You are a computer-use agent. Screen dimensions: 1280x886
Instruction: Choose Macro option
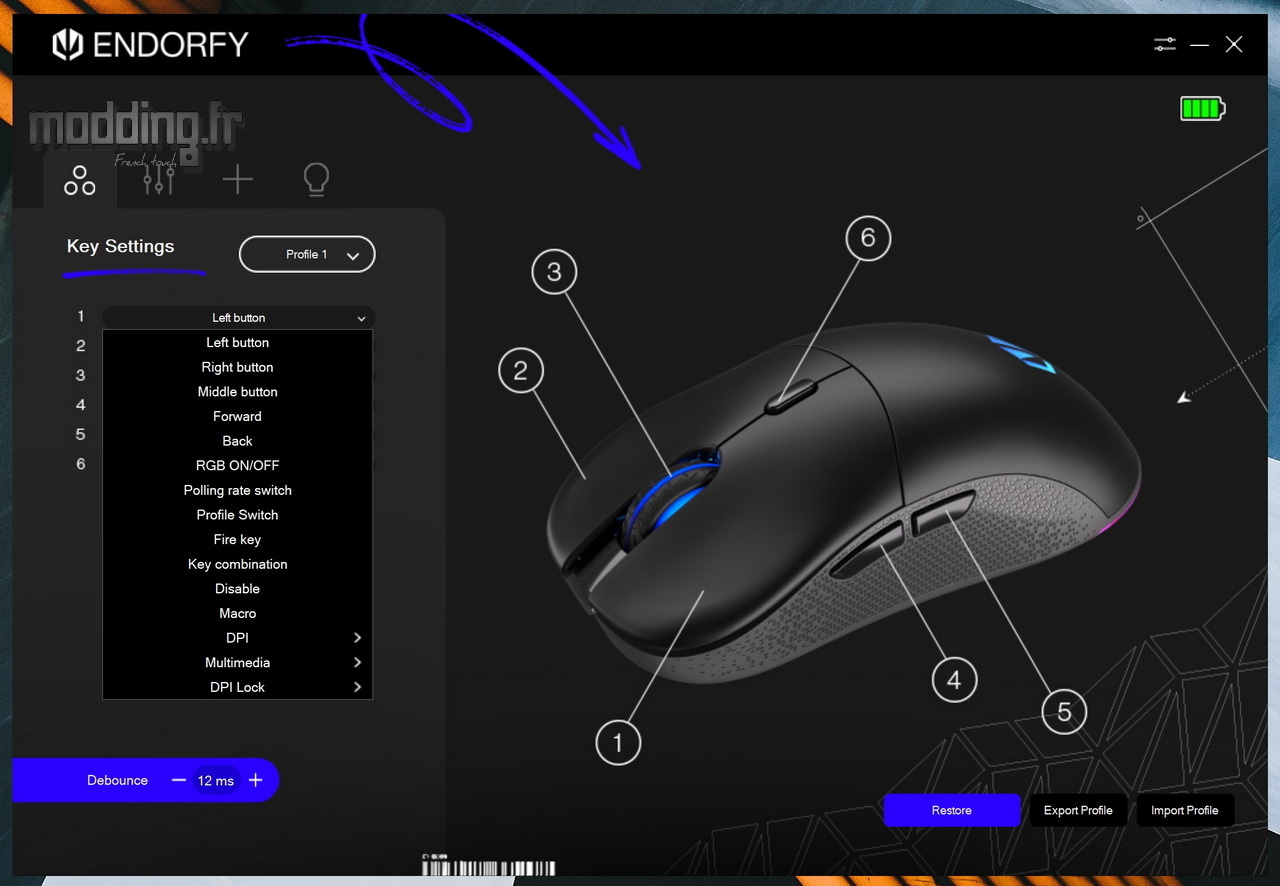238,613
